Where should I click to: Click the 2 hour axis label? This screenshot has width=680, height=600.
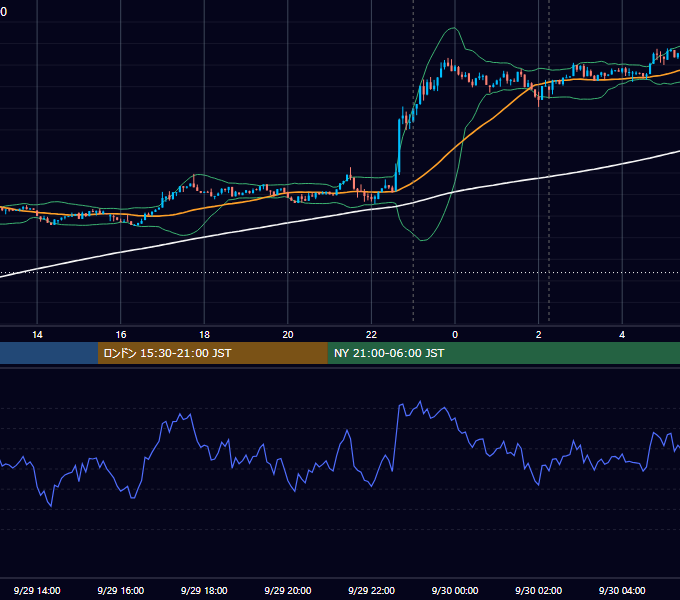(x=539, y=335)
